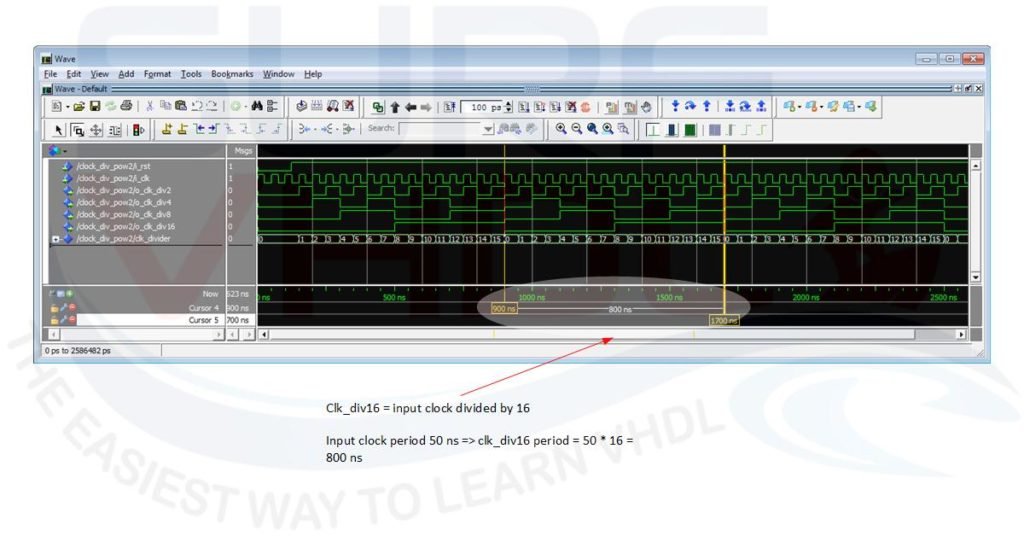Screen dimensions: 1024x536
Task: Click the Run simulation icon
Action: pos(524,106)
